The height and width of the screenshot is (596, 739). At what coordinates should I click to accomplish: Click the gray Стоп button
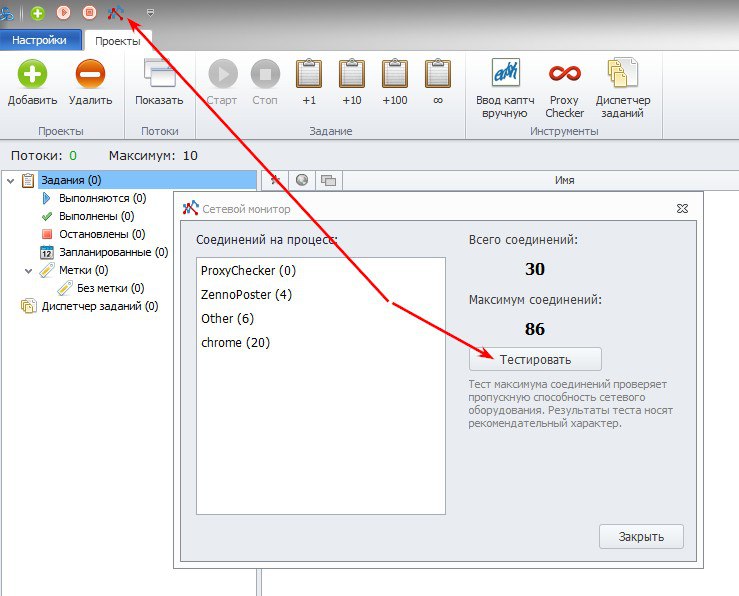pyautogui.click(x=265, y=82)
